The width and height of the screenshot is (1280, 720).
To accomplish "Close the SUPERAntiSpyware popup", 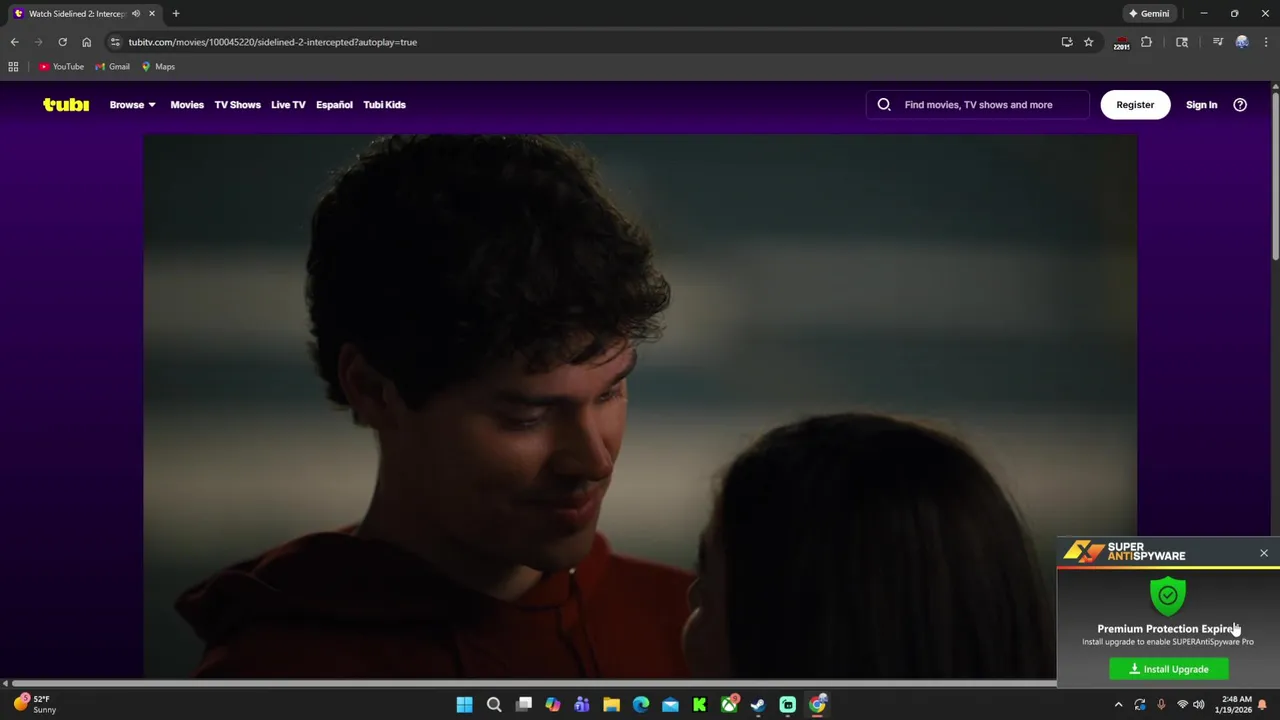I will [x=1264, y=553].
